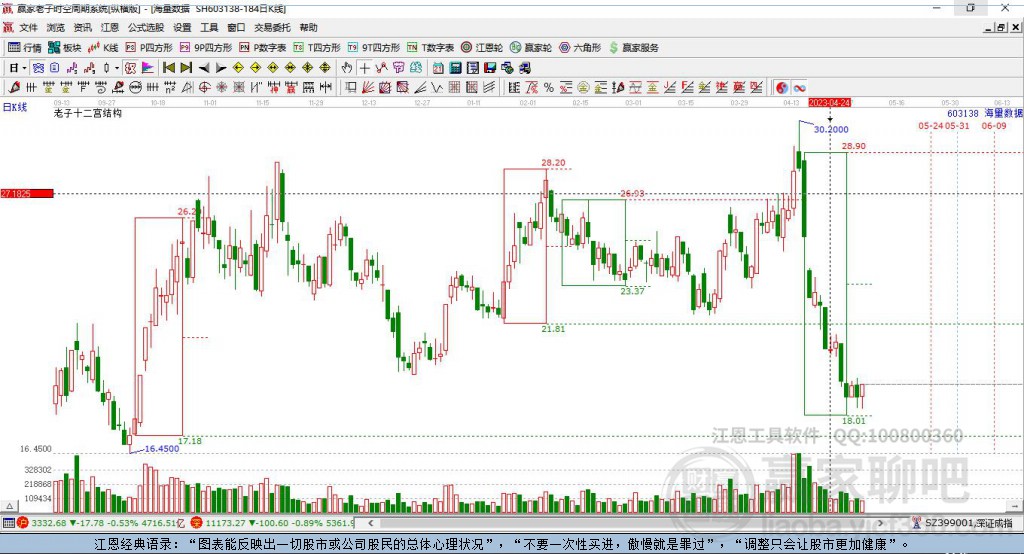Select the Gann fan lines drawing tool
The width and height of the screenshot is (1024, 554).
tap(368, 88)
